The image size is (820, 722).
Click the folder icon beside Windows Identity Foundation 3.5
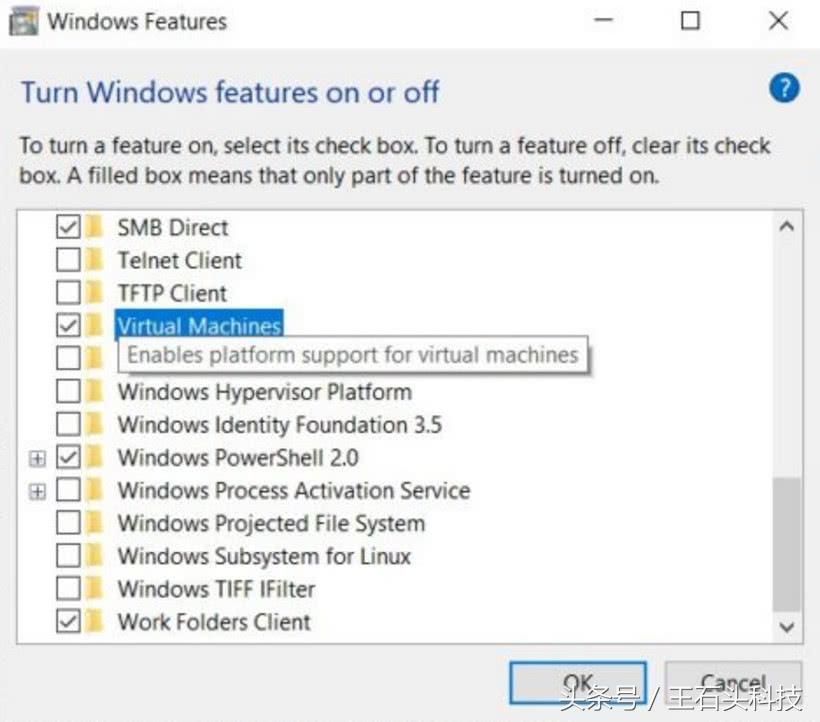click(x=94, y=424)
